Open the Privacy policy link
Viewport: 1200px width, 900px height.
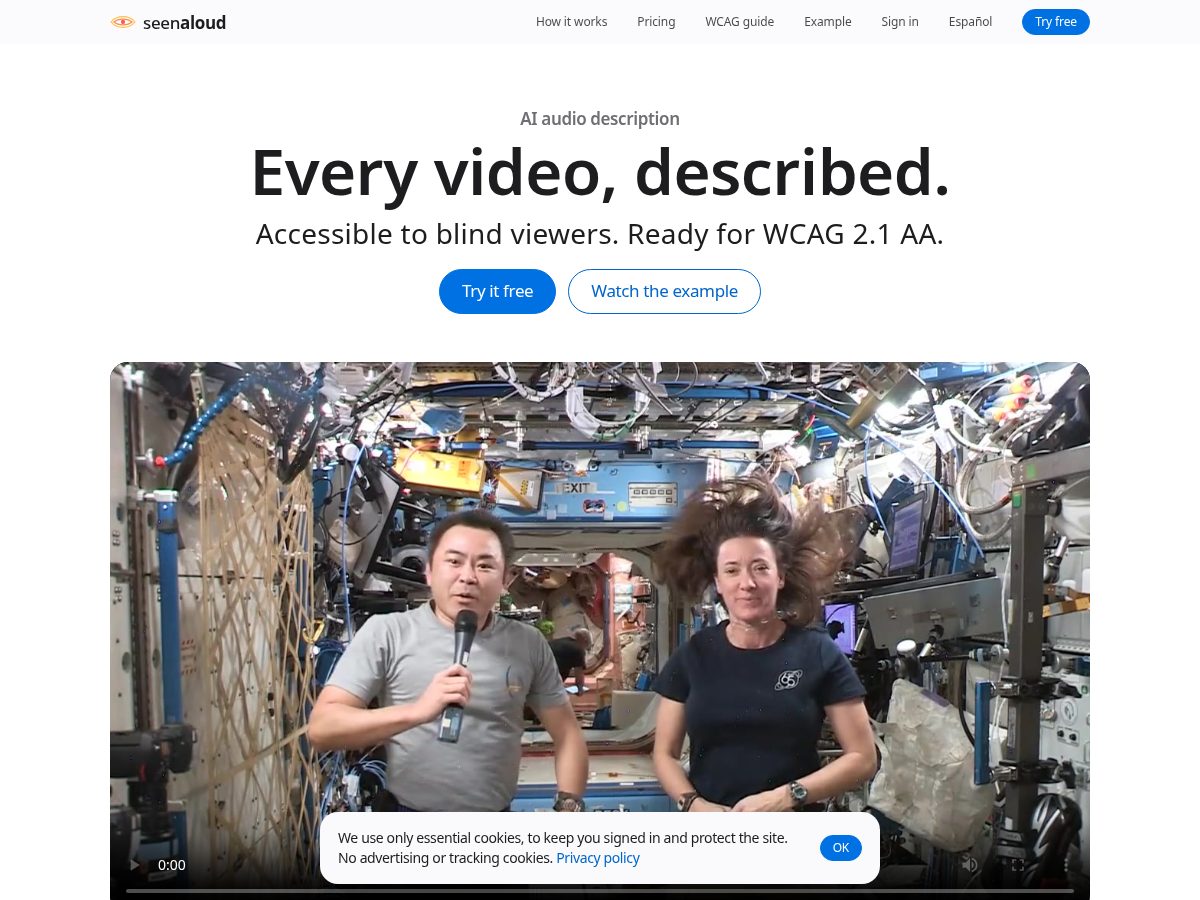coord(598,858)
